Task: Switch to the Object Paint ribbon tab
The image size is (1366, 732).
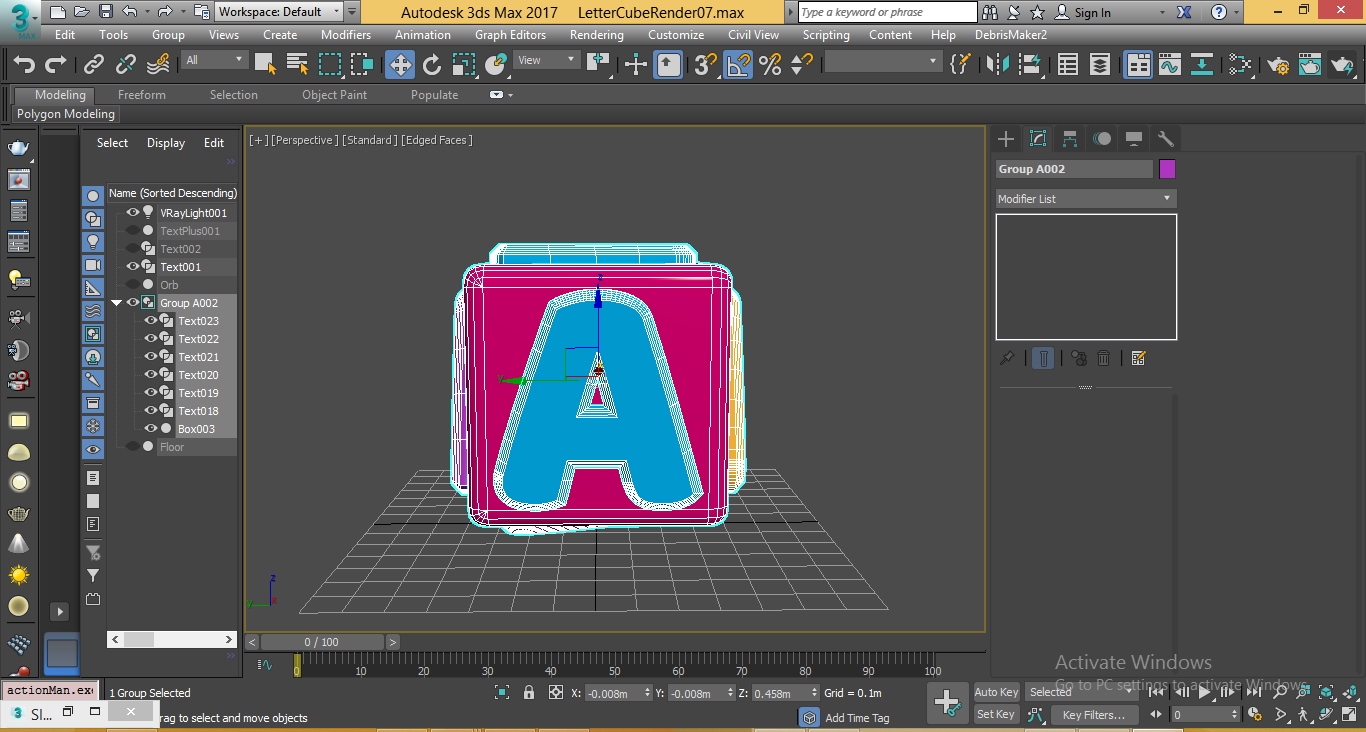Action: (335, 95)
